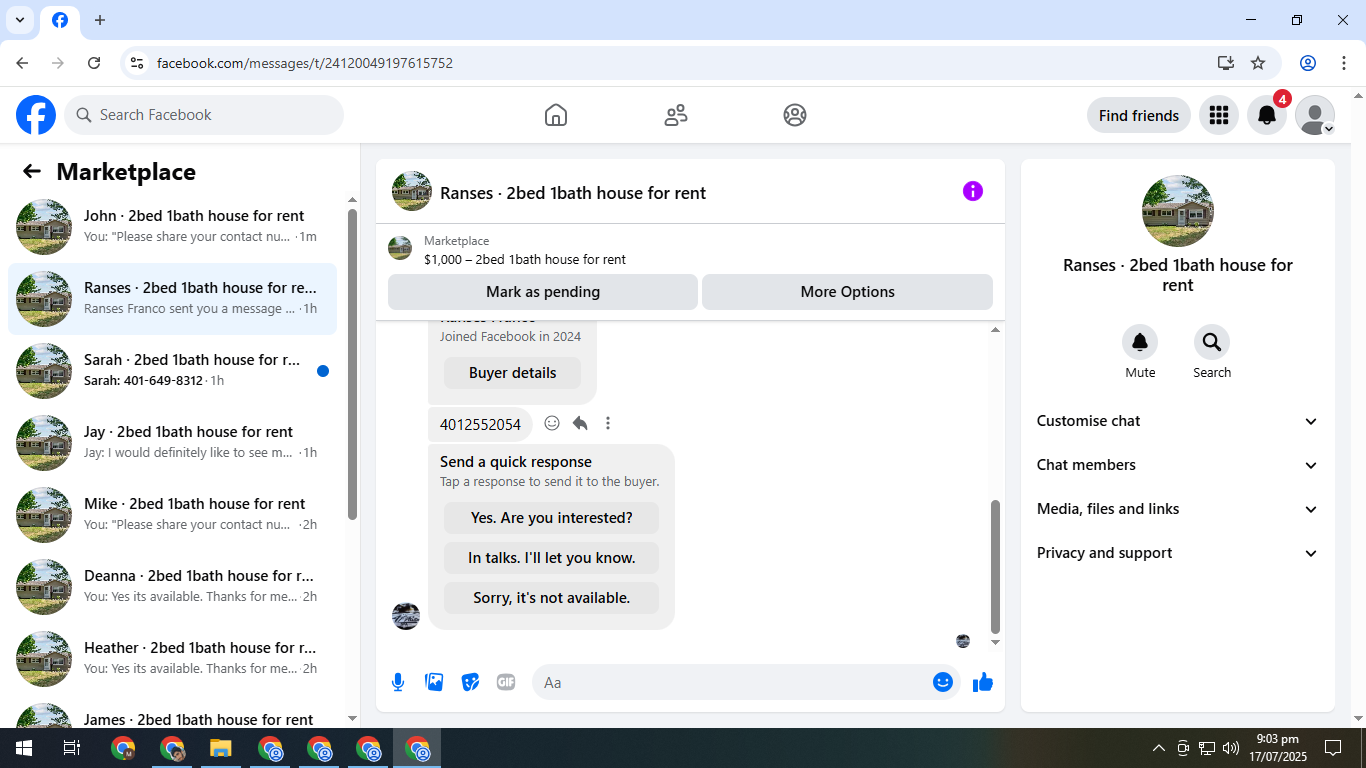Open the volume control in system tray

(1231, 748)
